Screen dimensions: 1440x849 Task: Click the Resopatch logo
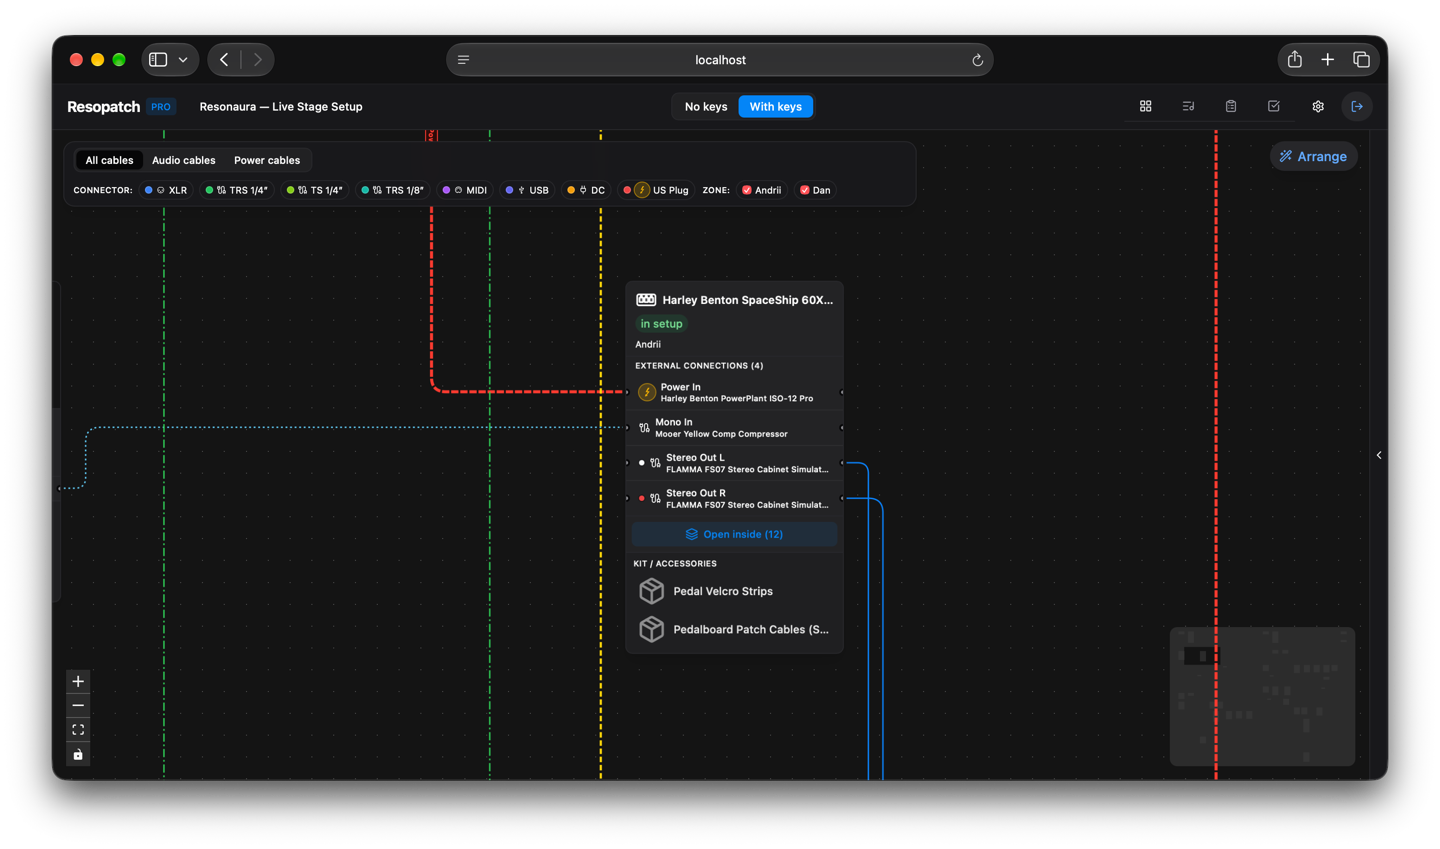tap(103, 106)
